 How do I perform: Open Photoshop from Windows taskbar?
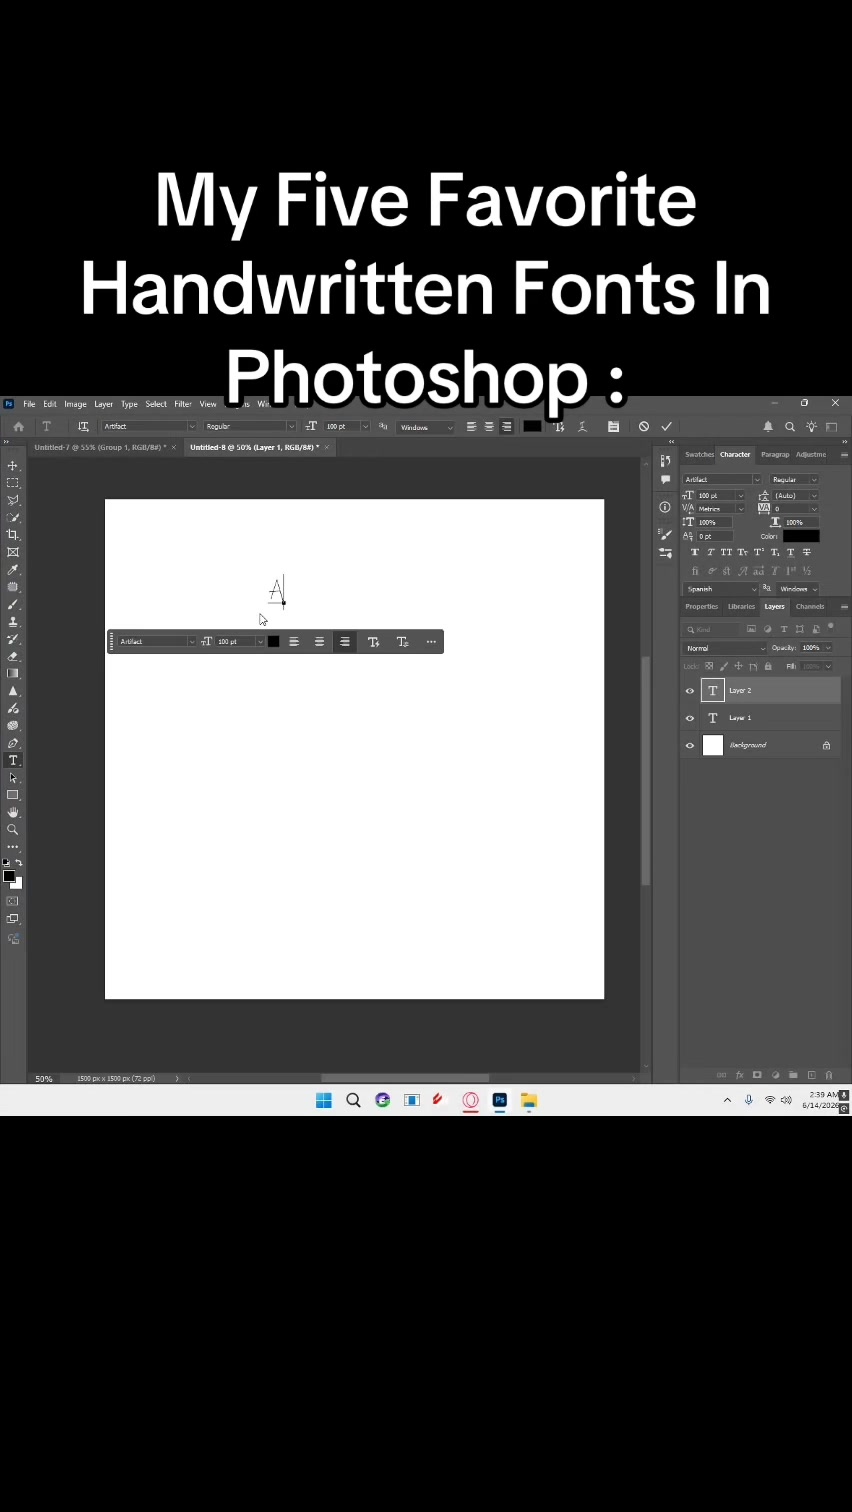(500, 1100)
